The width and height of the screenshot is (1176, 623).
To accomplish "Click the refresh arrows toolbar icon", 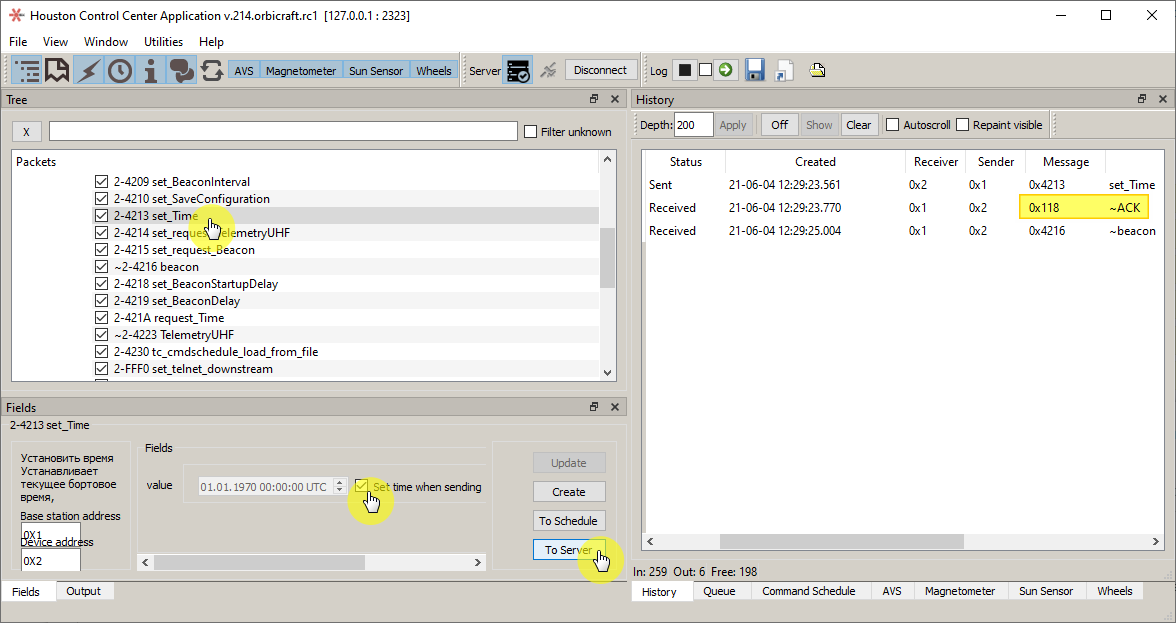I will coord(212,70).
